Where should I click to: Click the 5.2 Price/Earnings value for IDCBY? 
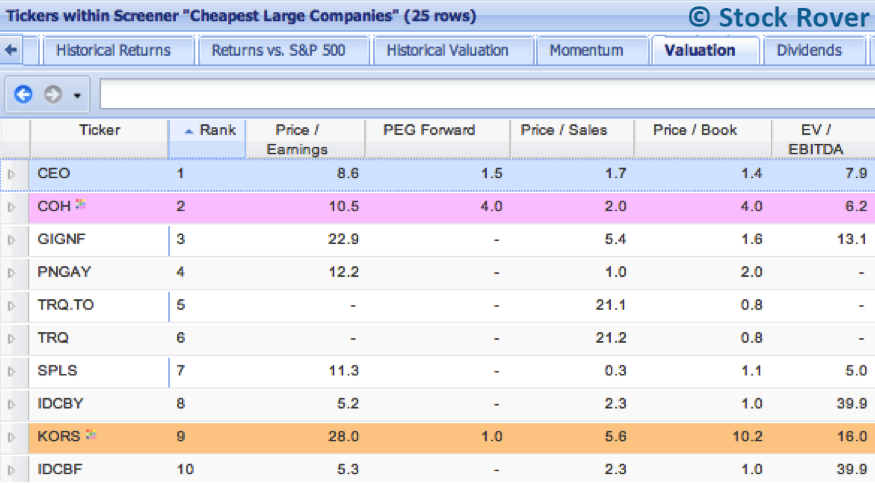point(348,404)
